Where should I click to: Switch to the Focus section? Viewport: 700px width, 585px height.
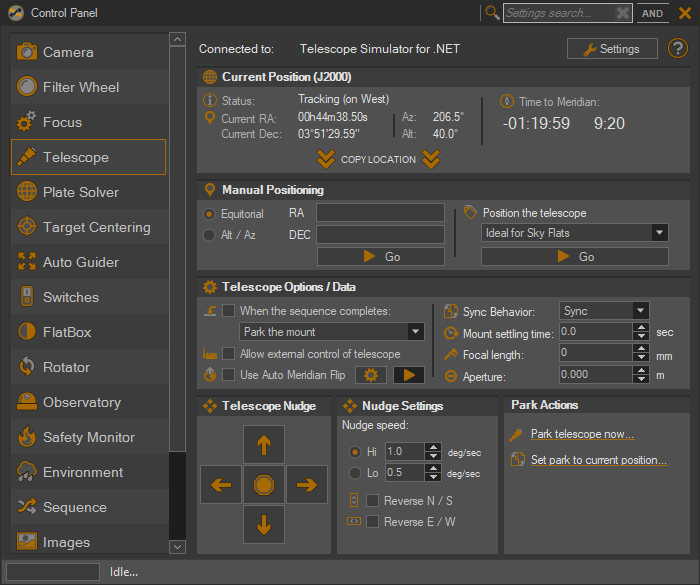89,122
